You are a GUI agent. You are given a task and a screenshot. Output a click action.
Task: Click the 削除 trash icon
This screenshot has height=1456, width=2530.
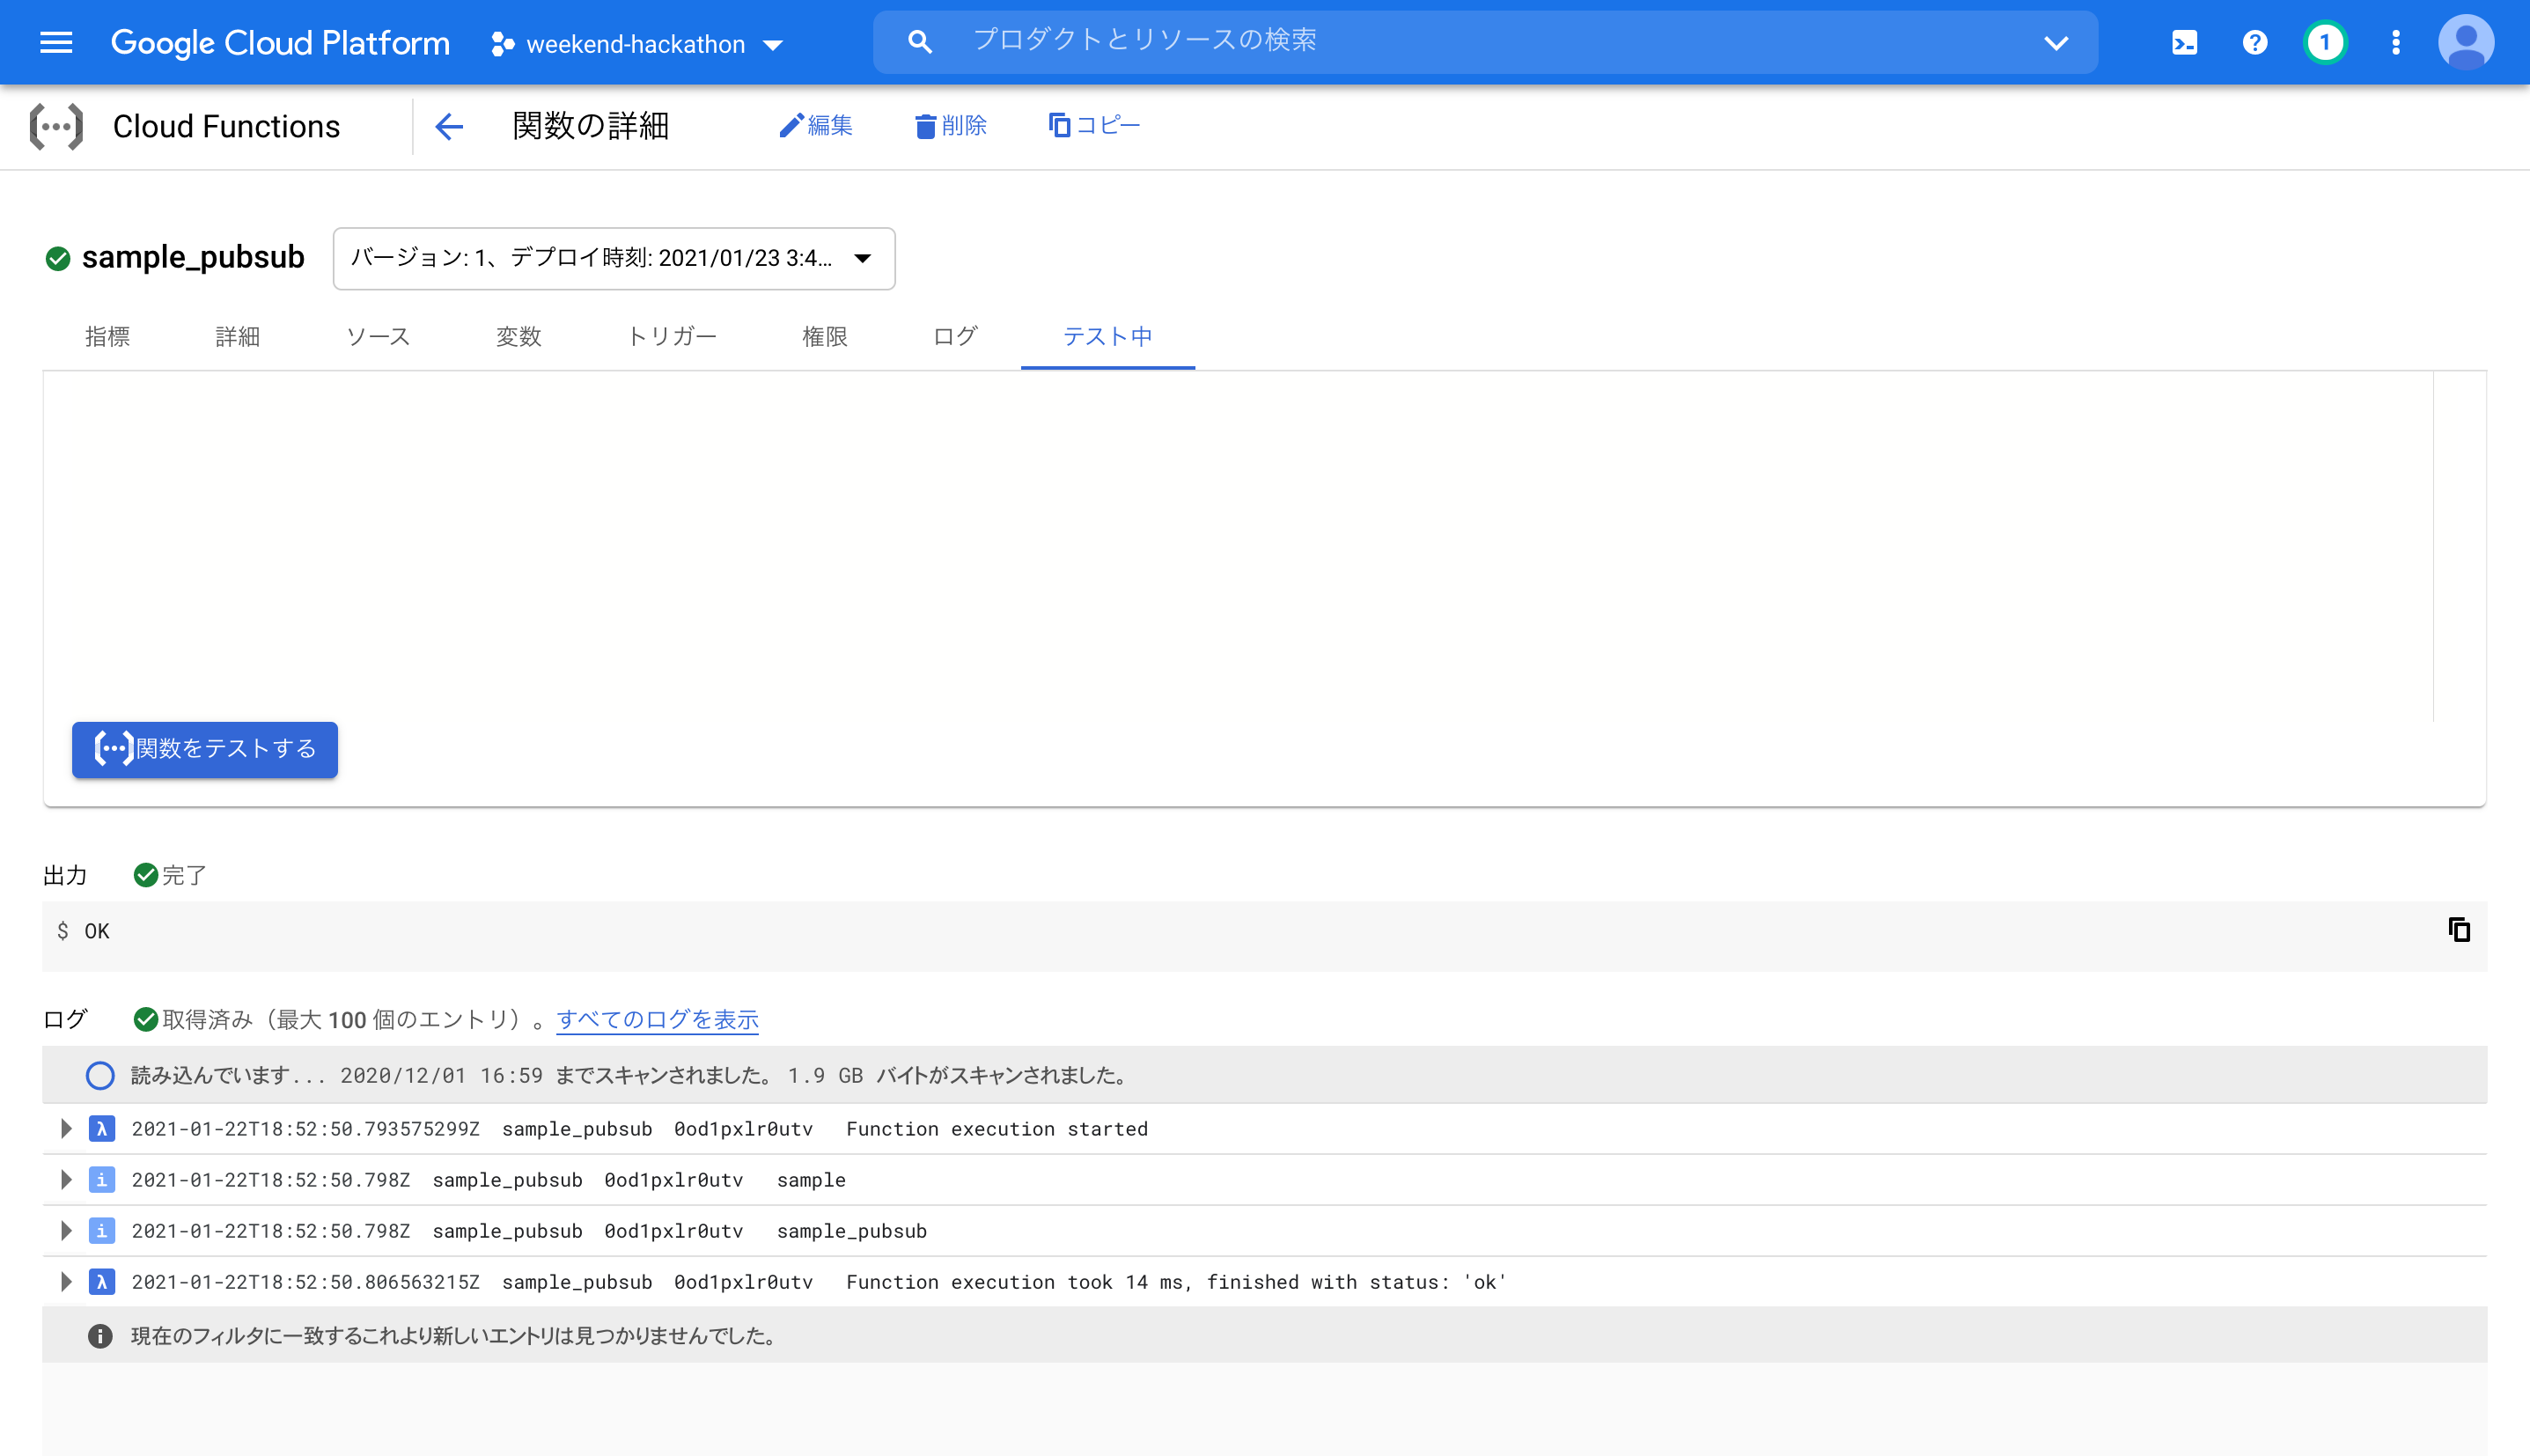click(927, 125)
